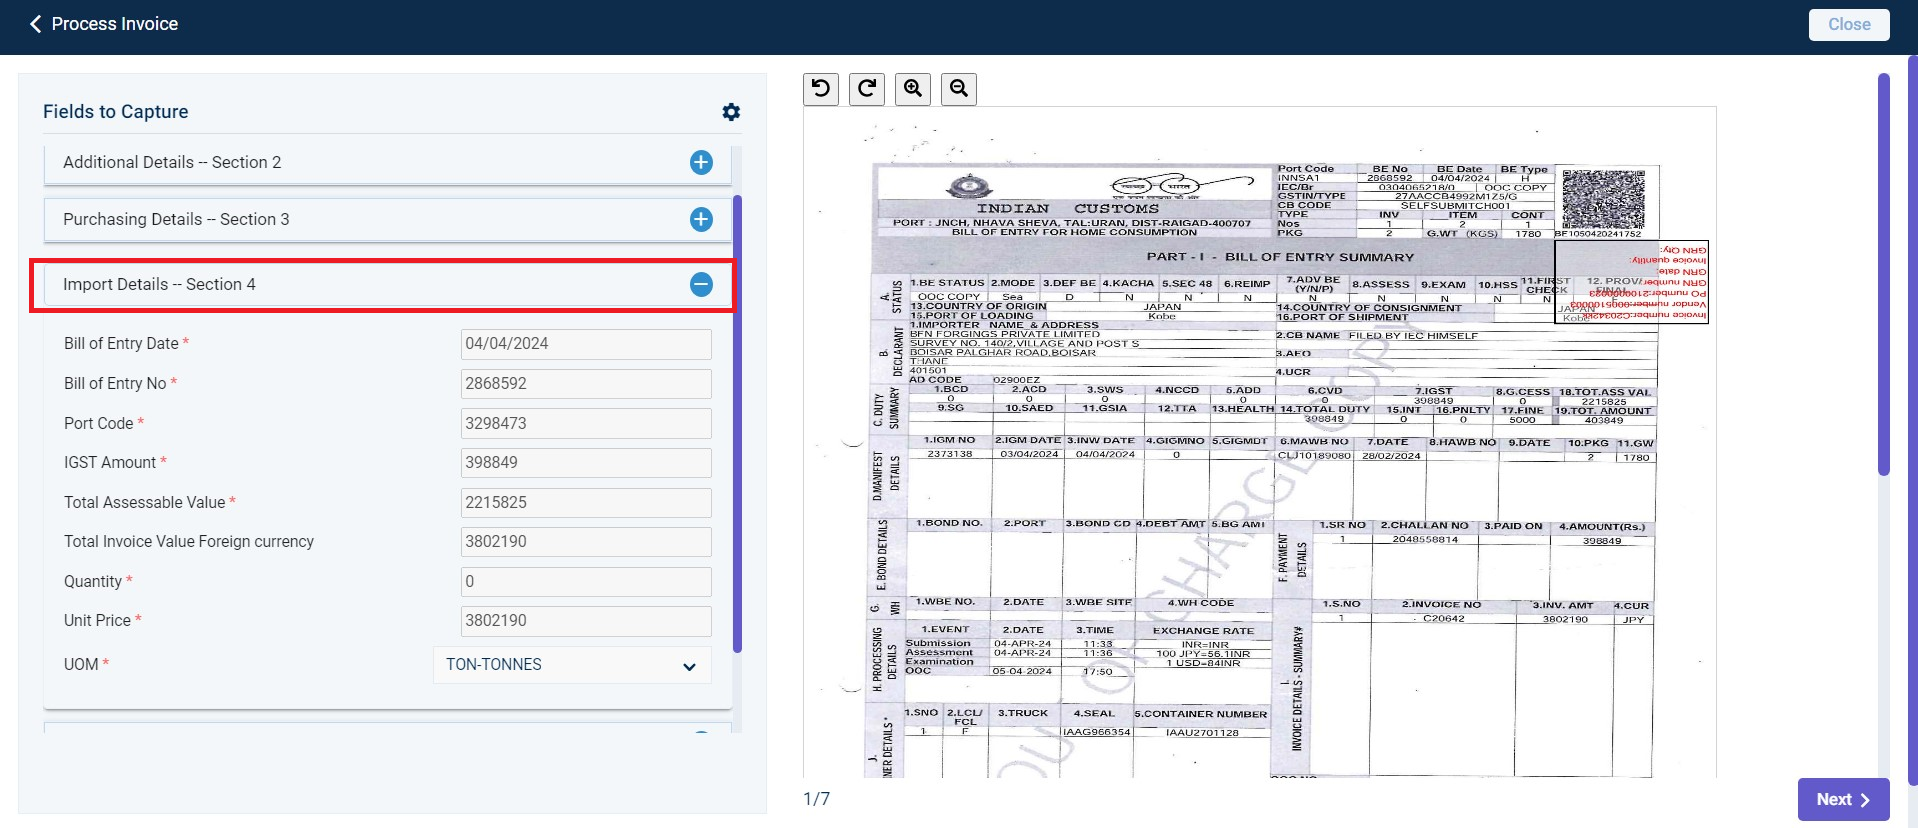
Task: Rotate document counter-clockwise
Action: (x=821, y=88)
